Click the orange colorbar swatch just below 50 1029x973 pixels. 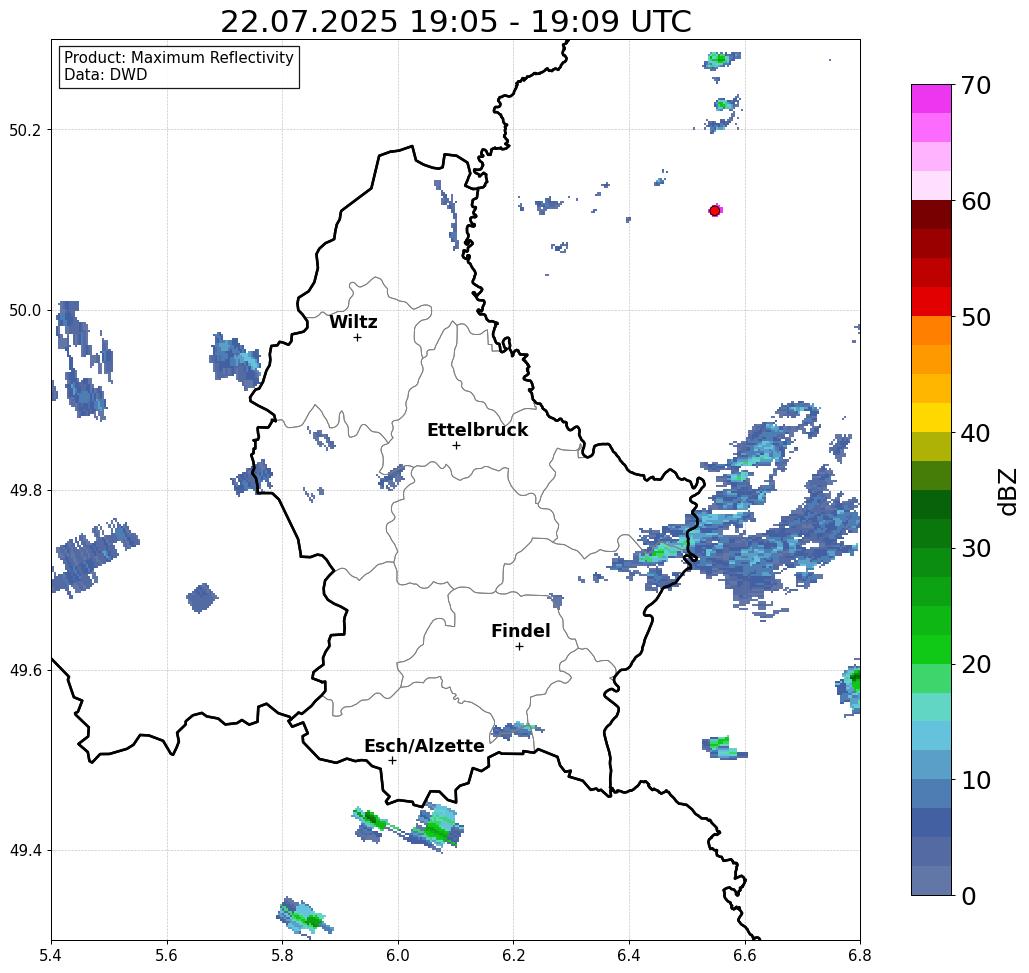[x=931, y=331]
